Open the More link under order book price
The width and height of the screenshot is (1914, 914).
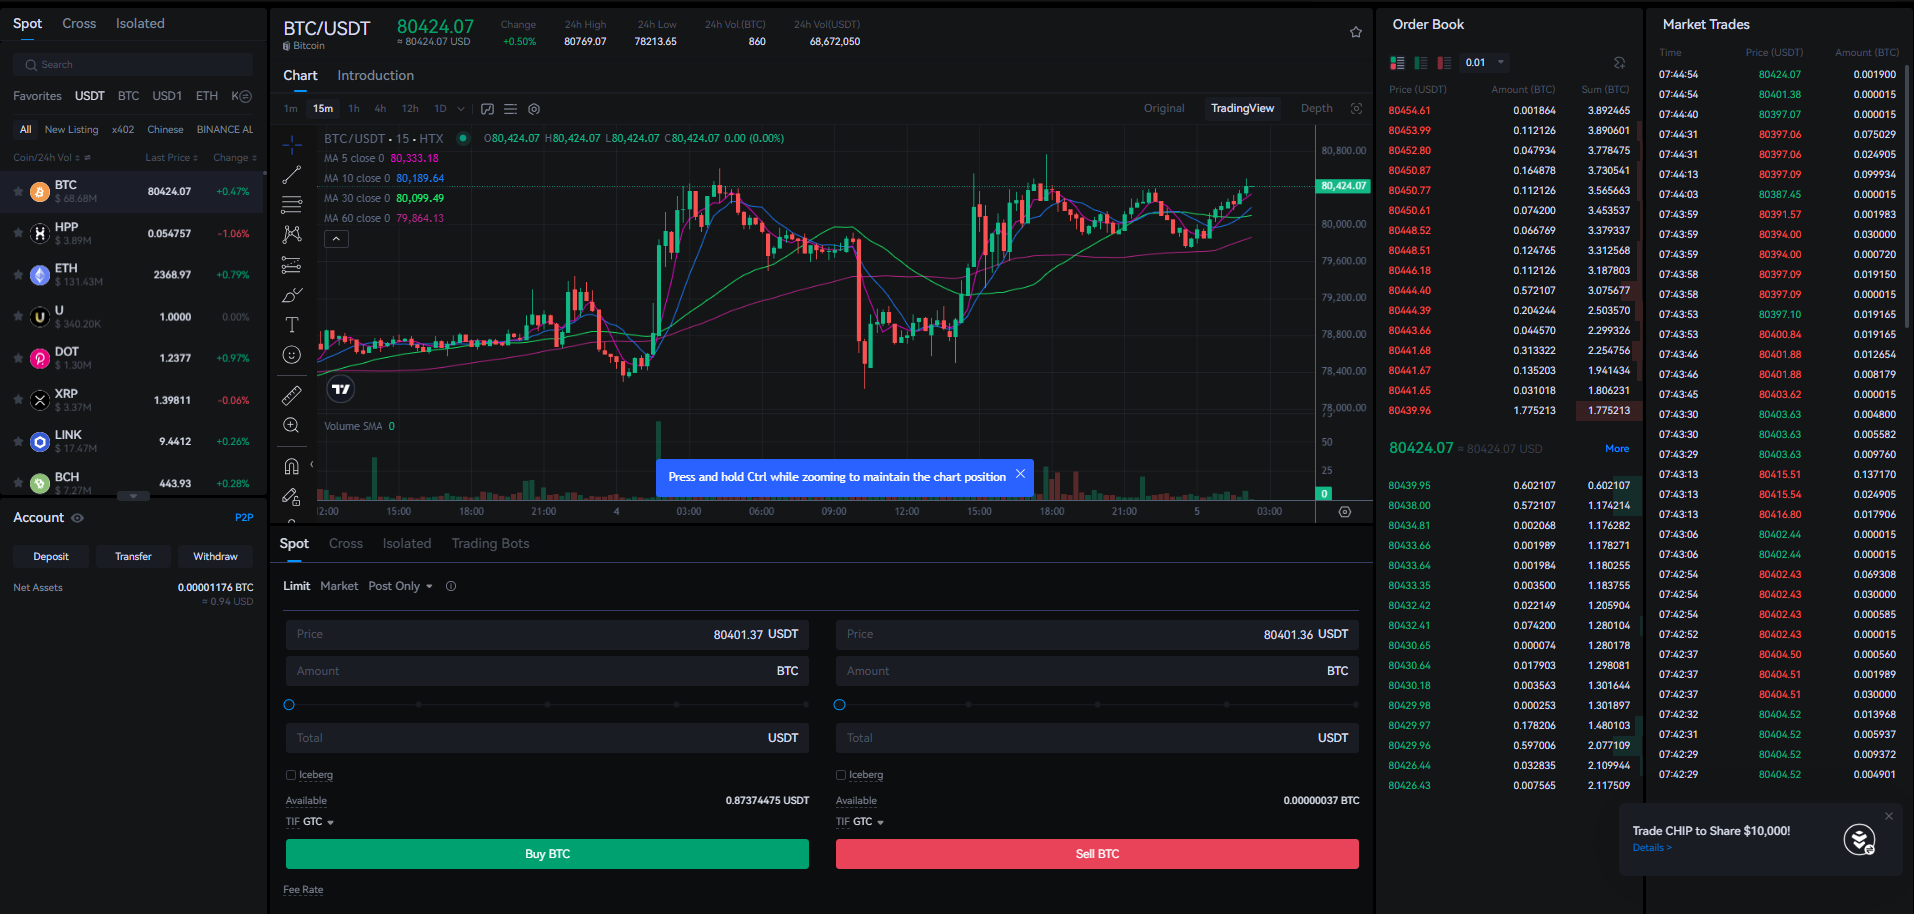(1617, 449)
